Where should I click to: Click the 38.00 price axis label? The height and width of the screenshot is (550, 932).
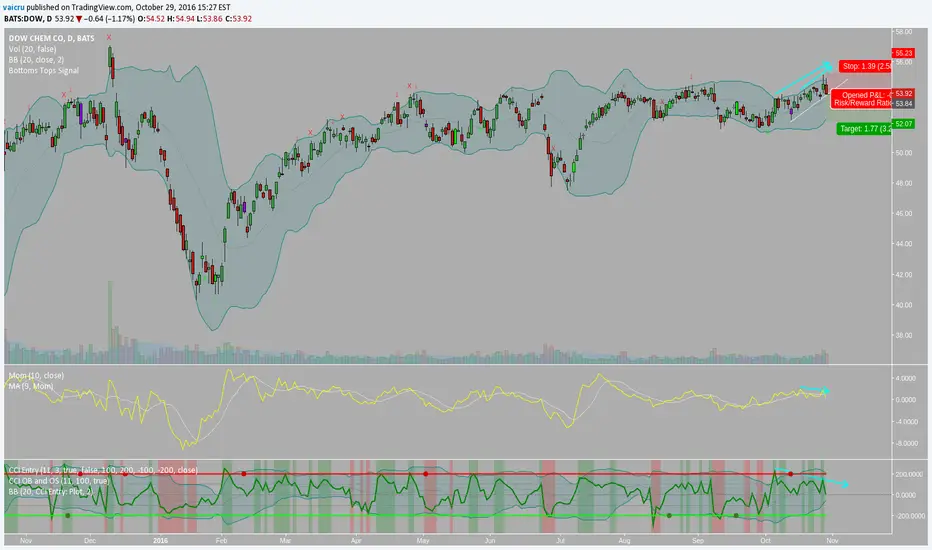[x=903, y=335]
